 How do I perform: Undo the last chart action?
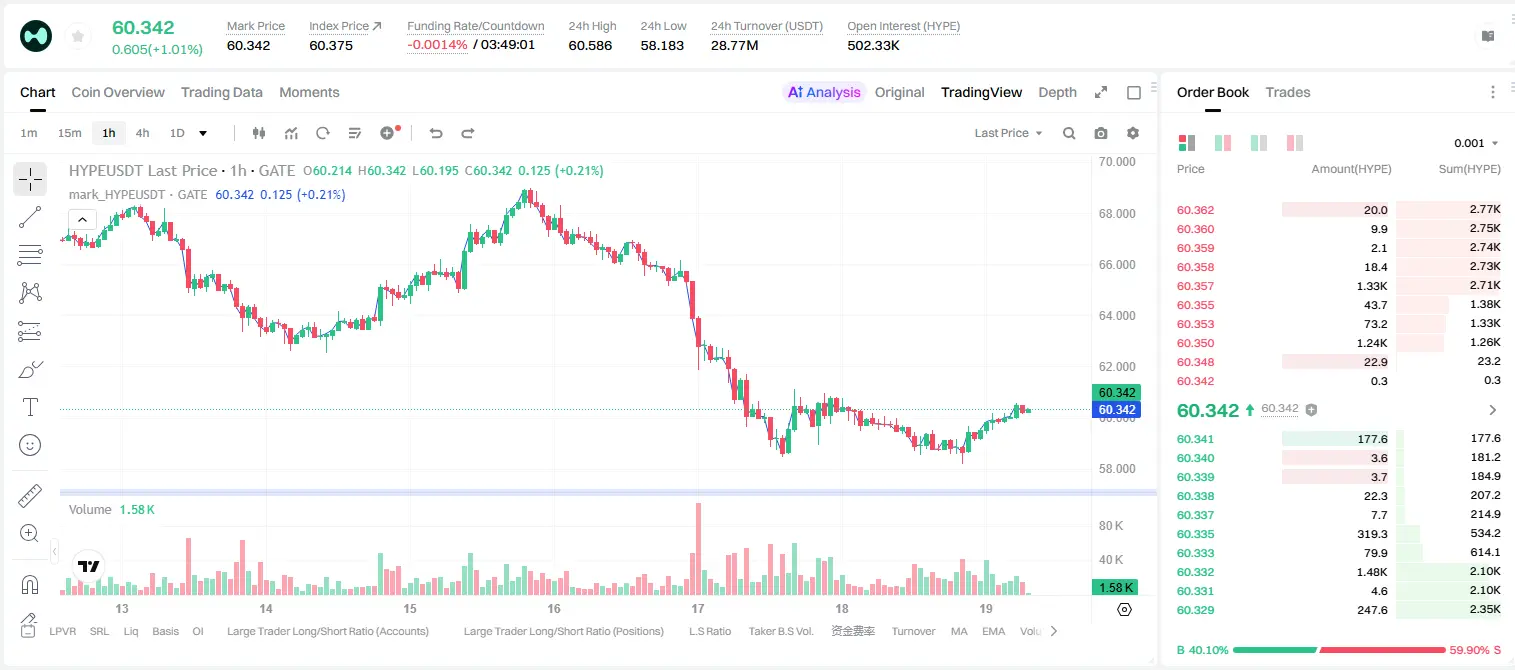436,133
